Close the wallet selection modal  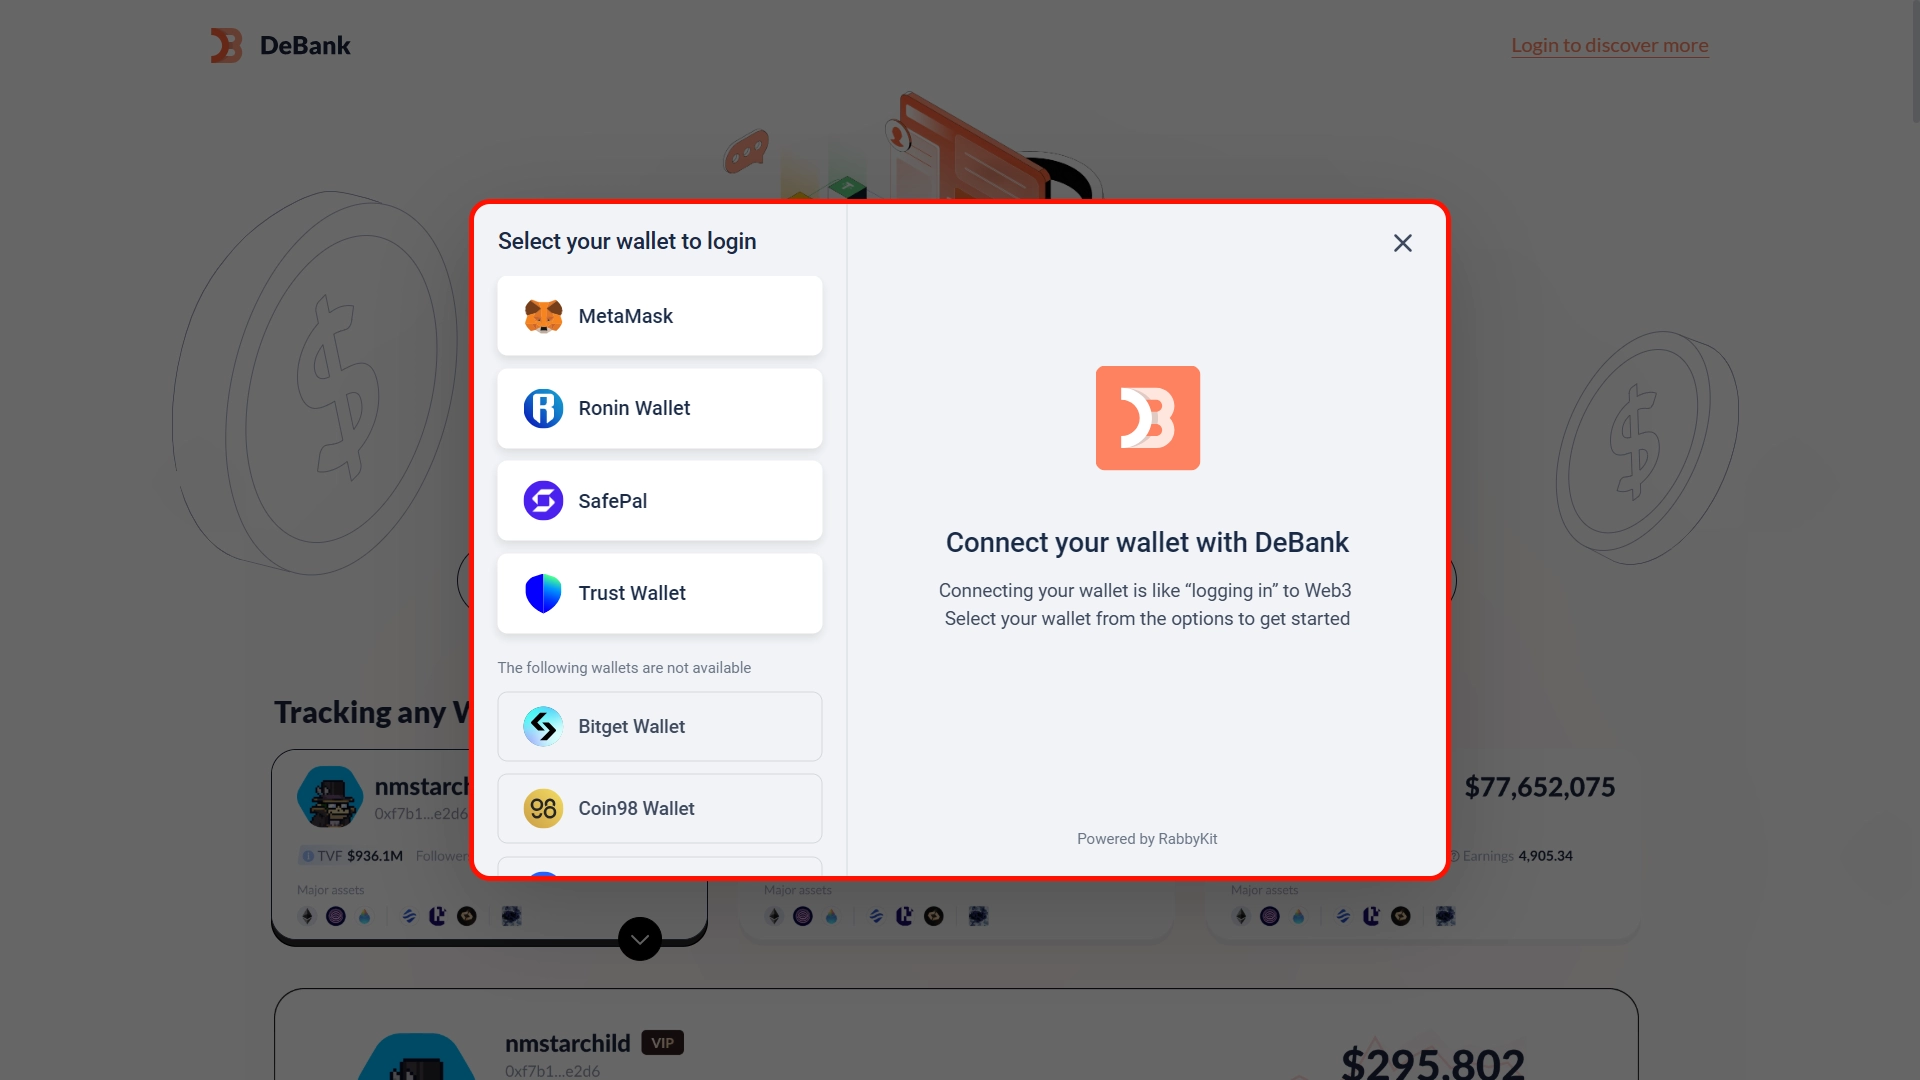tap(1402, 243)
